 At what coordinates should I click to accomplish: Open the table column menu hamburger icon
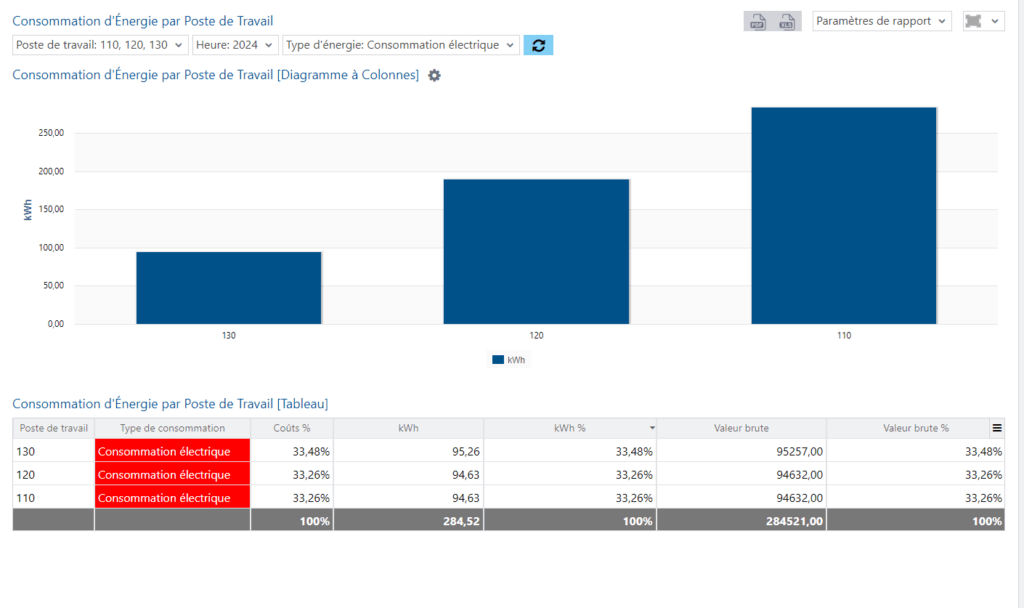[997, 428]
